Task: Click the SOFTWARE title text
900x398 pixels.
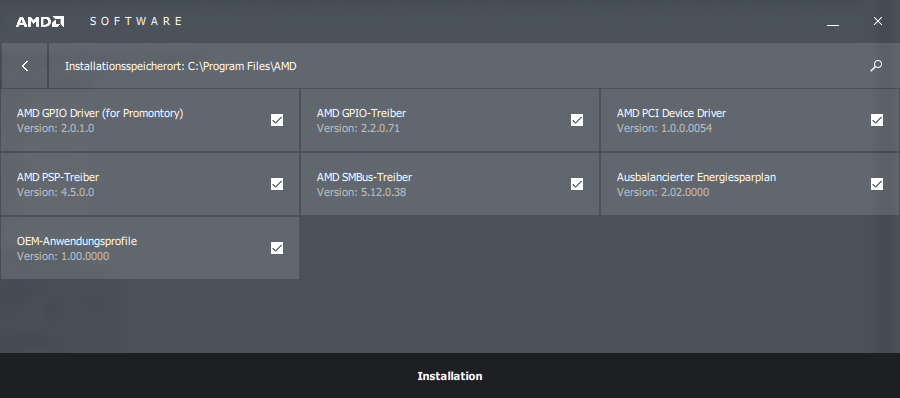Action: pos(137,21)
